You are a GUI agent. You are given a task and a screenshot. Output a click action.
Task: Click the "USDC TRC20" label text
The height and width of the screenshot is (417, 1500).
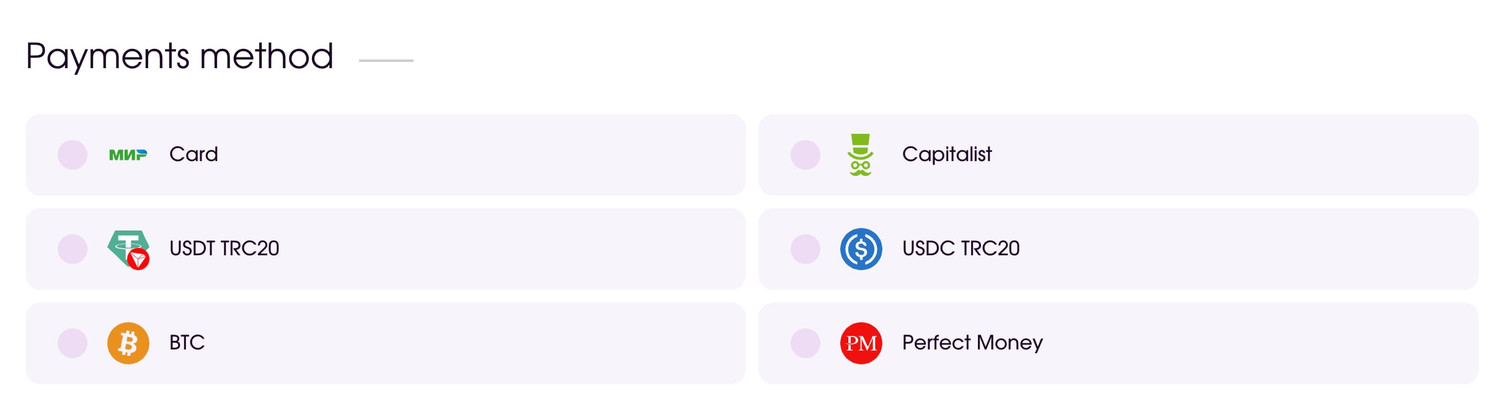click(961, 249)
